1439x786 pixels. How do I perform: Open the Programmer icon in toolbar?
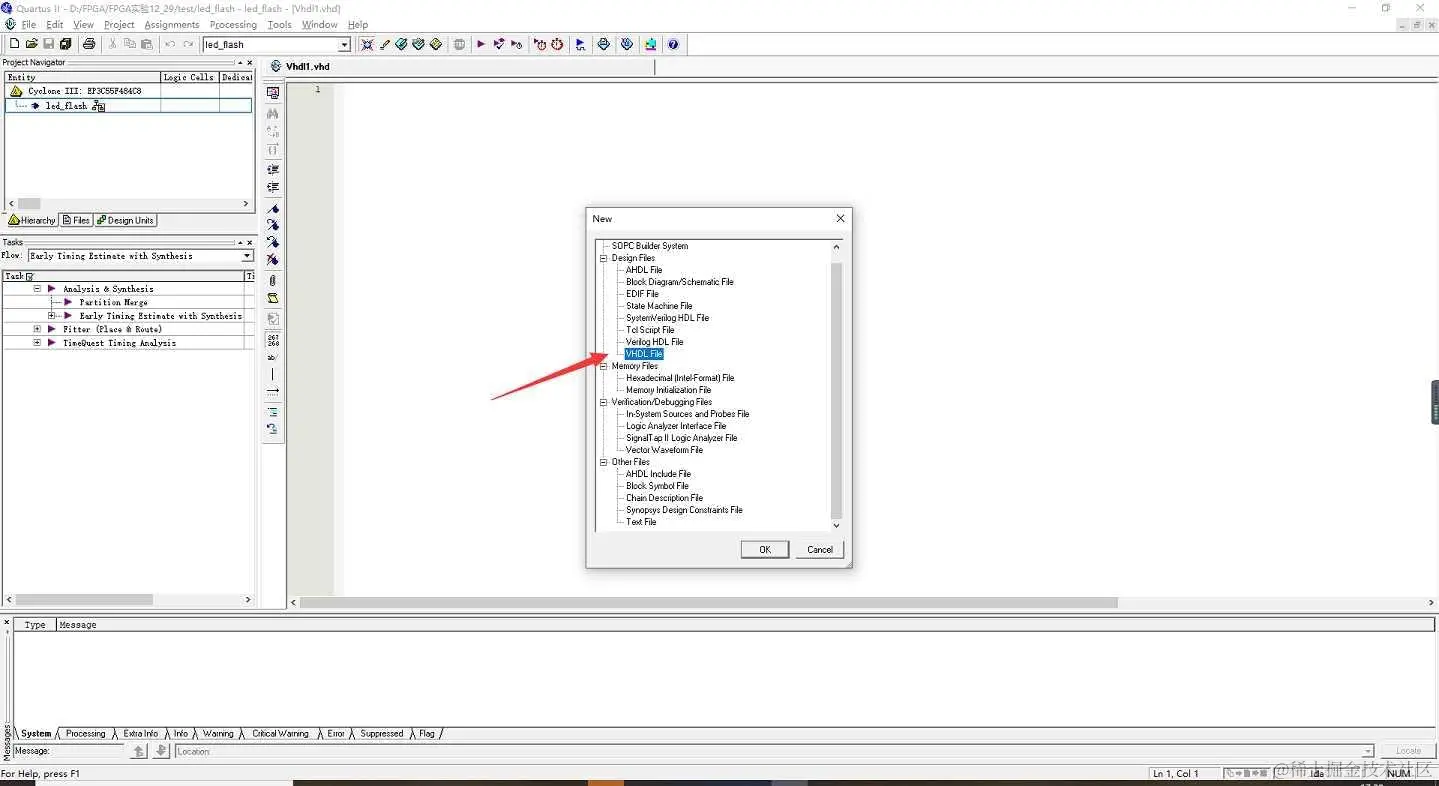point(627,44)
